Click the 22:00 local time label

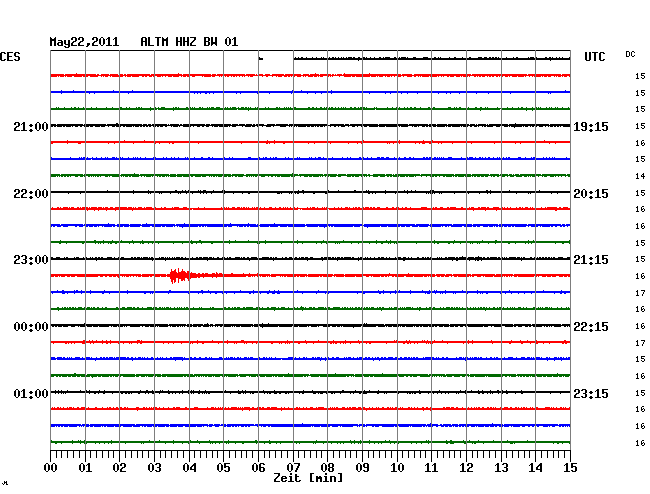(31, 194)
